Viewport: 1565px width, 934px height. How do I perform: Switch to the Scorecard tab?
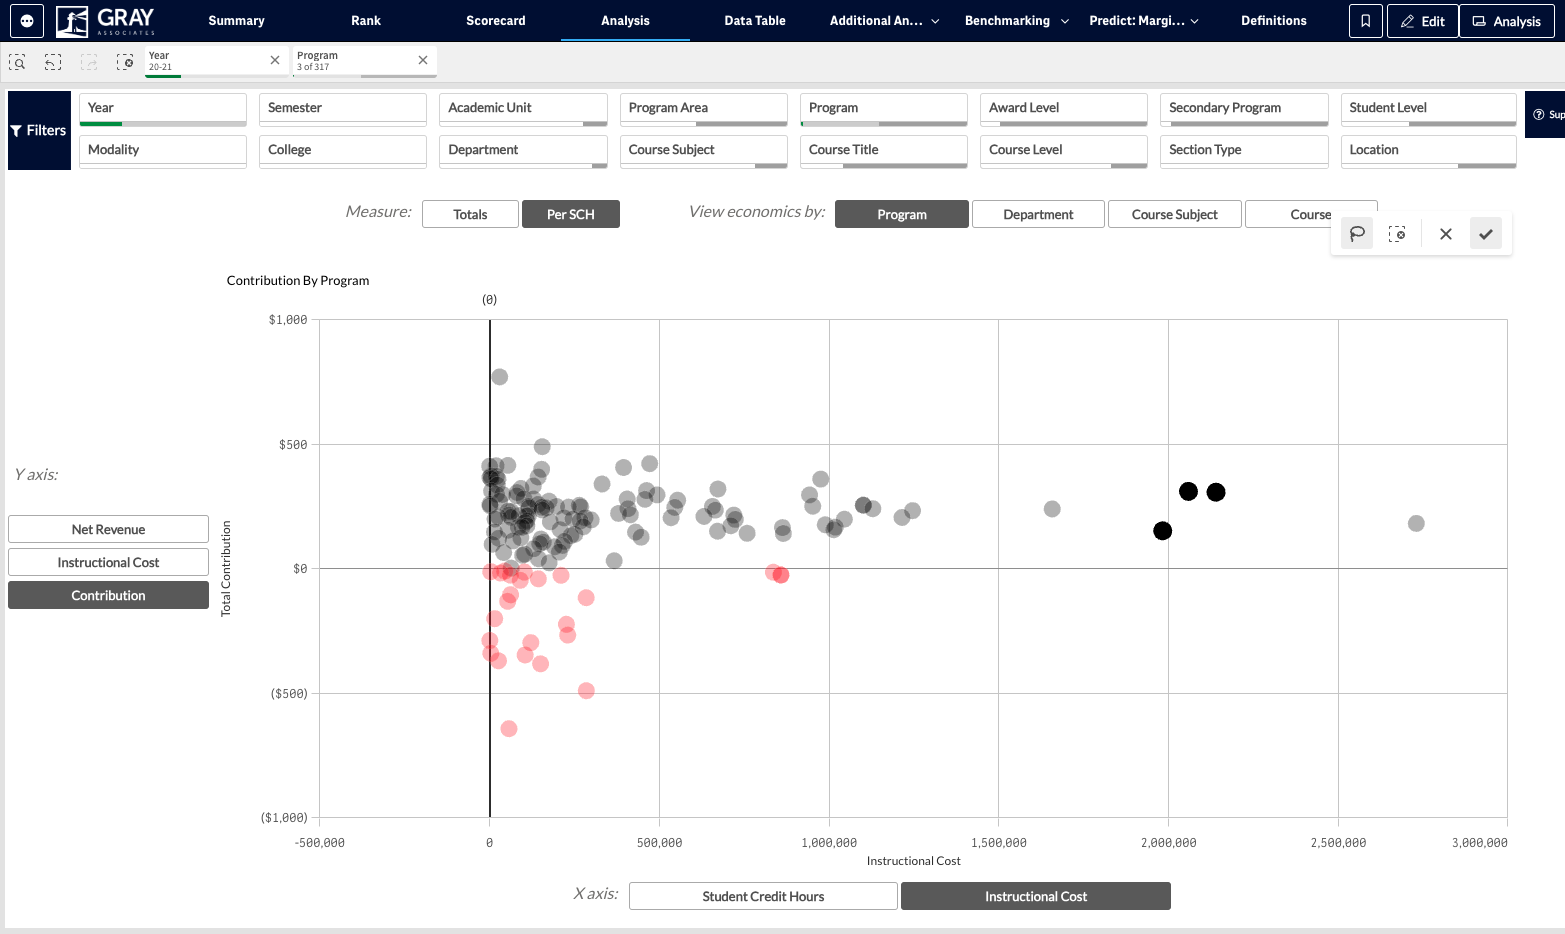pyautogui.click(x=496, y=20)
